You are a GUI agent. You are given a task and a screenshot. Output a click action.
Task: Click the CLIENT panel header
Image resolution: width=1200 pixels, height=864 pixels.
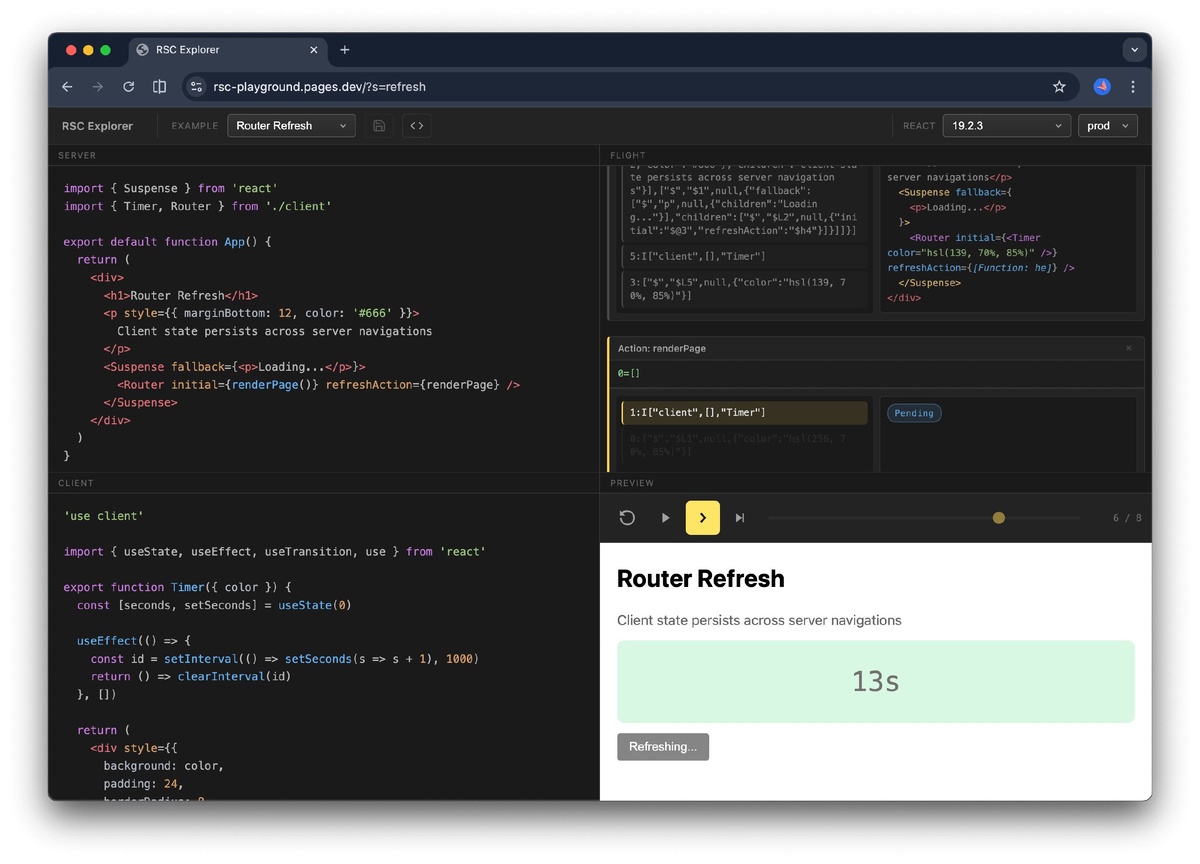[76, 483]
